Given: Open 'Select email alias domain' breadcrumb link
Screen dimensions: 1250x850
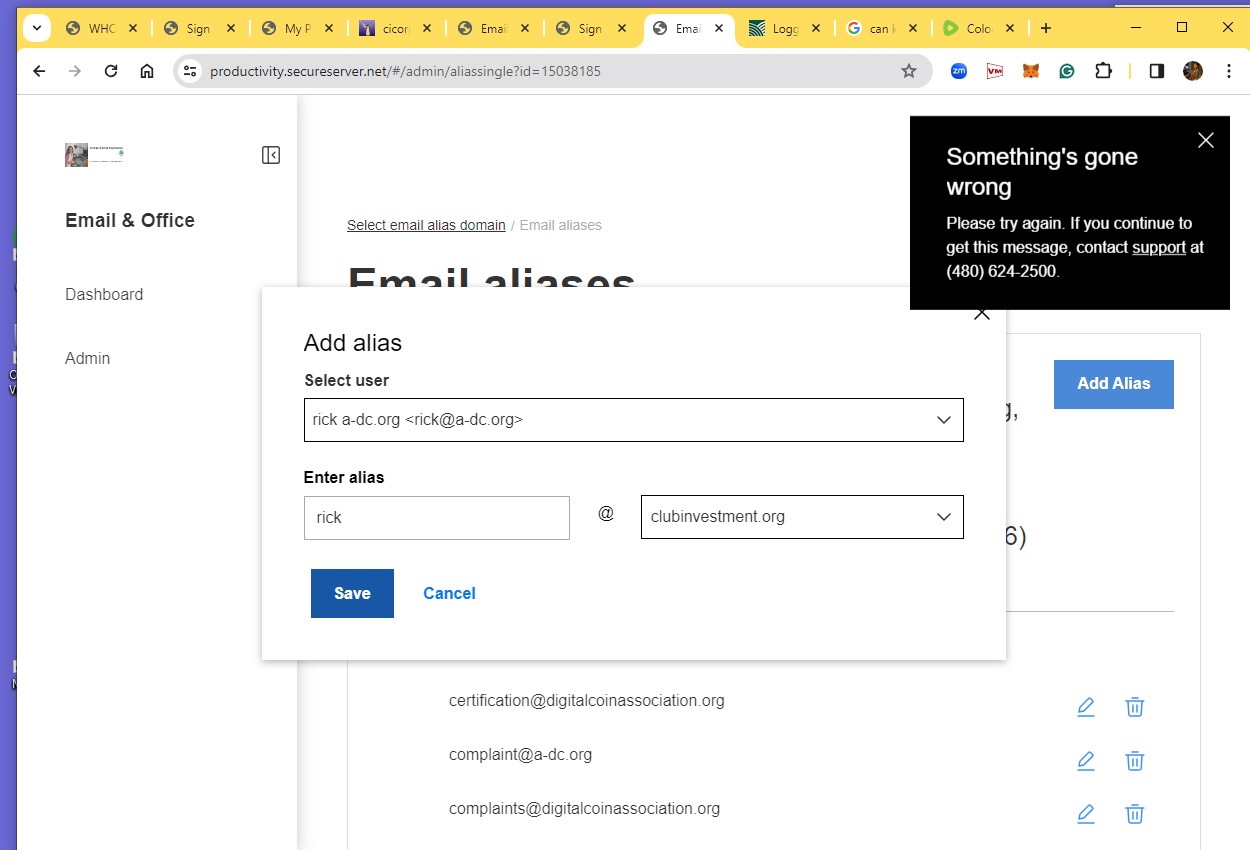Looking at the screenshot, I should 426,225.
